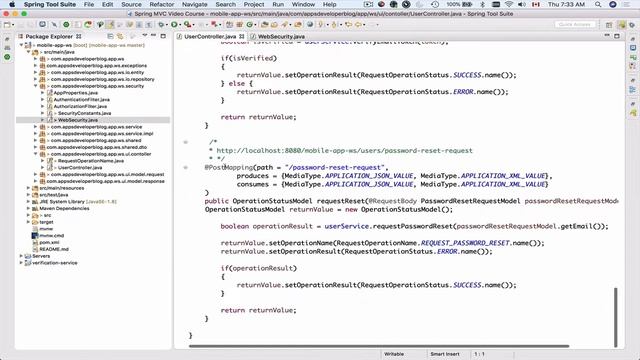Viewport: 640px width, 360px height.
Task: Open AuthenticationFilter.java in the tree
Action: [82, 100]
